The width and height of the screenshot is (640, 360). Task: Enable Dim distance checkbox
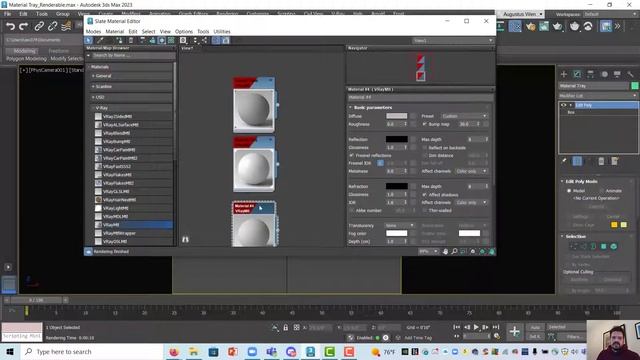pyautogui.click(x=424, y=156)
